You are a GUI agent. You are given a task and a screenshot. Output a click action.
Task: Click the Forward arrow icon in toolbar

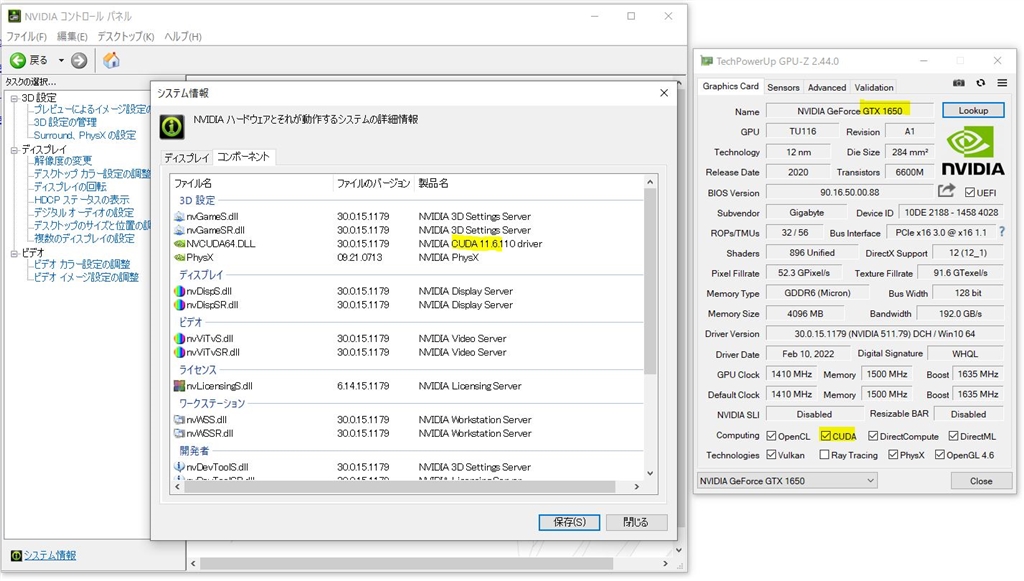pos(79,61)
